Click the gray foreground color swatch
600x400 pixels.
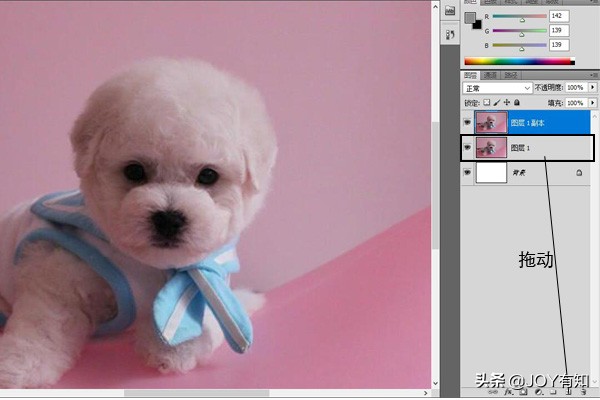click(x=470, y=18)
